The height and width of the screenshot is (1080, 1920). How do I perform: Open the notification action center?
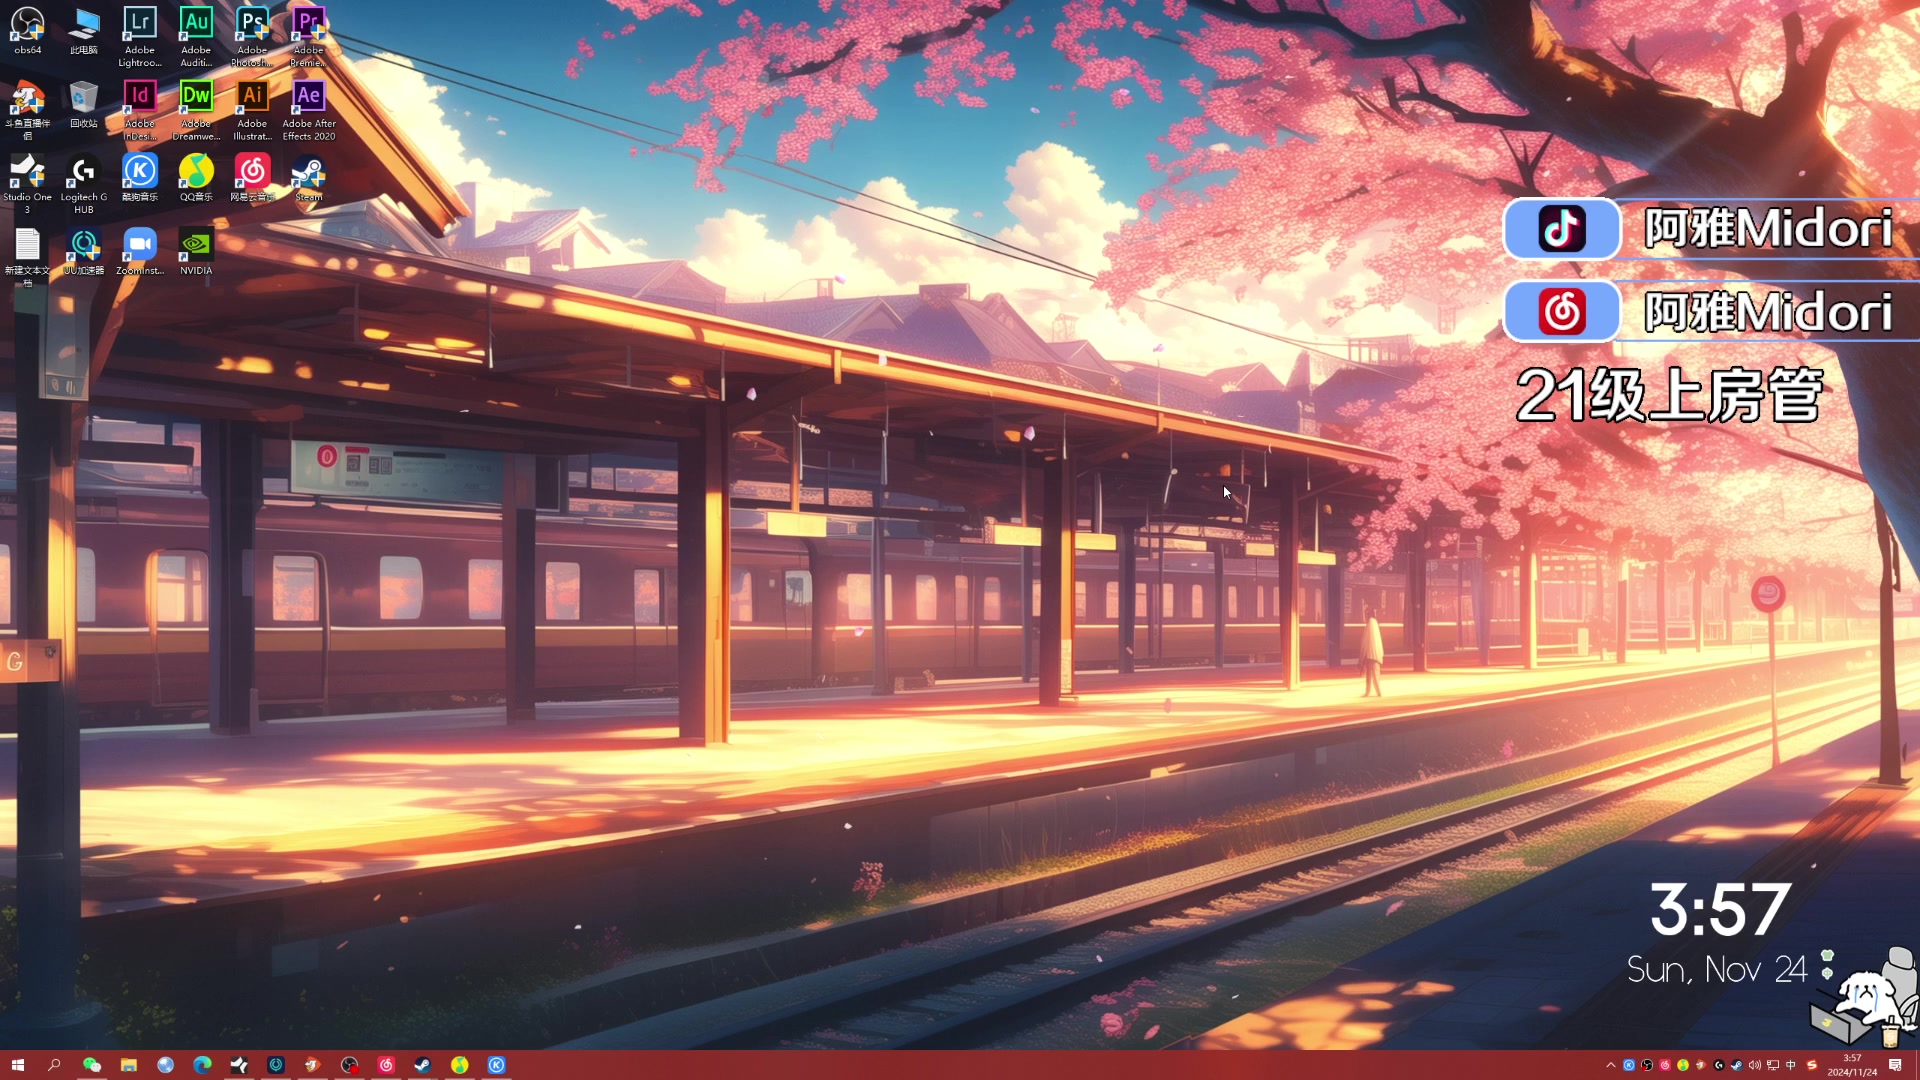coord(1895,1065)
